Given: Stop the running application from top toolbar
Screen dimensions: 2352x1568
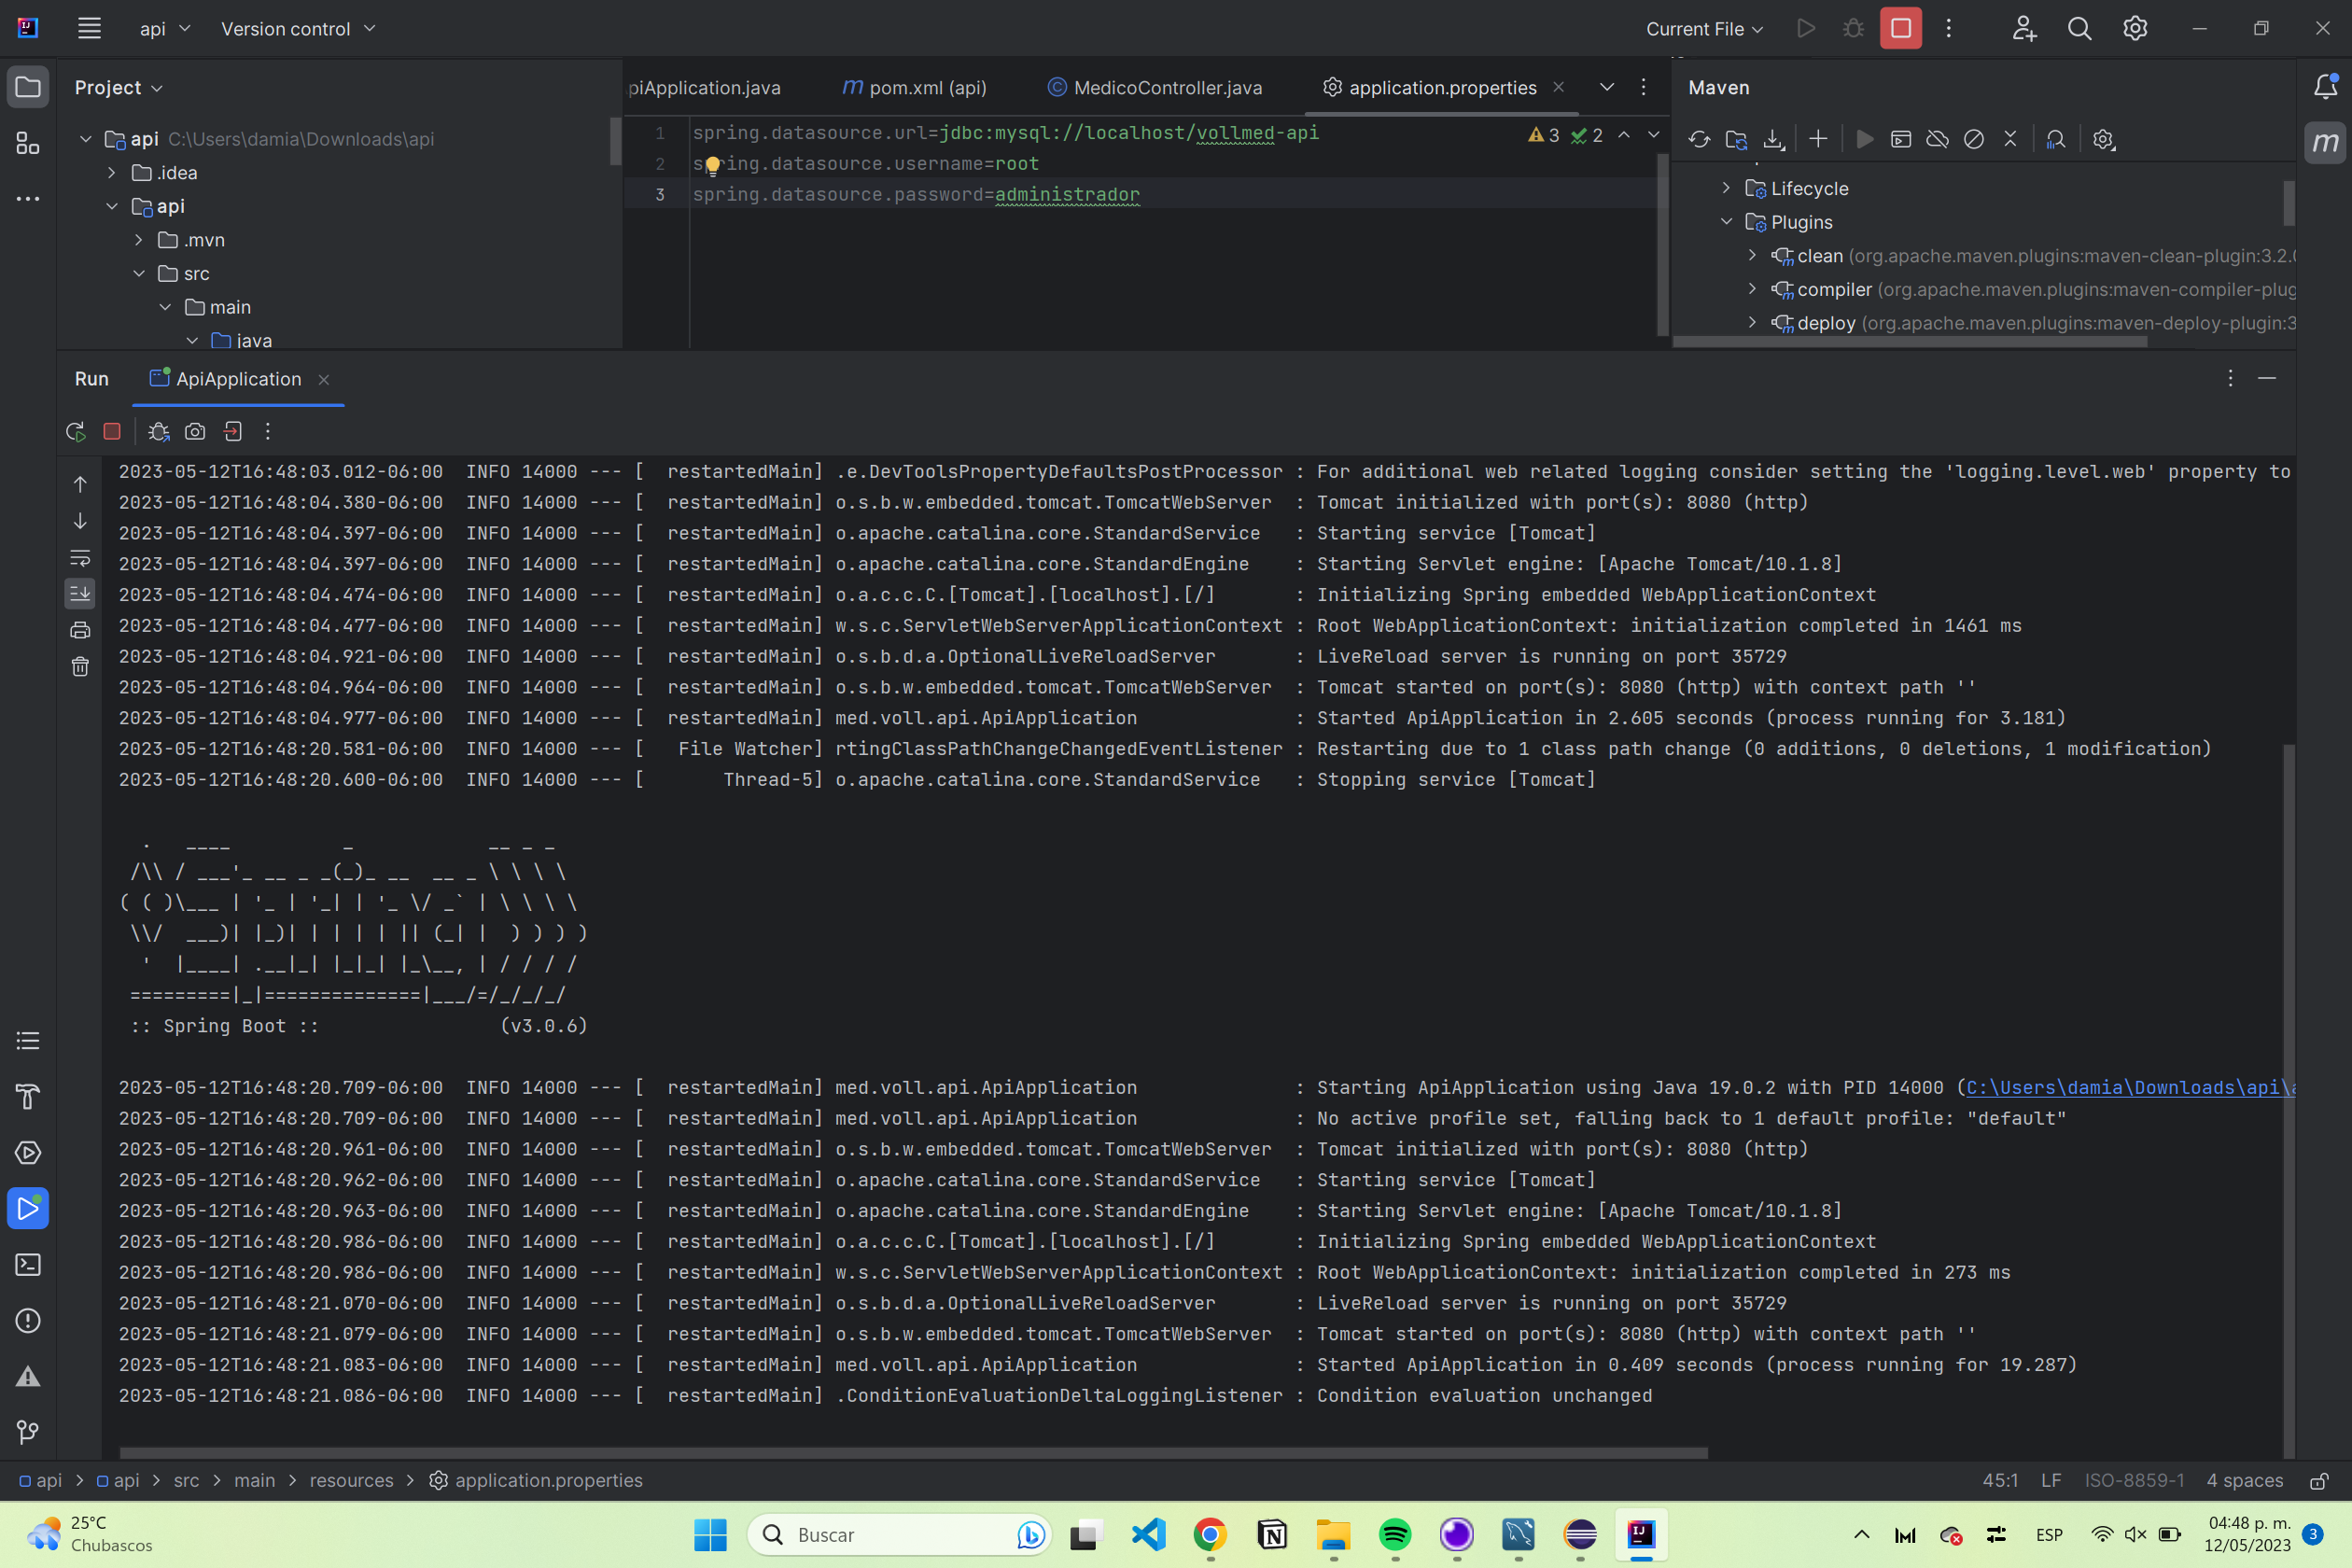Looking at the screenshot, I should pos(1900,28).
